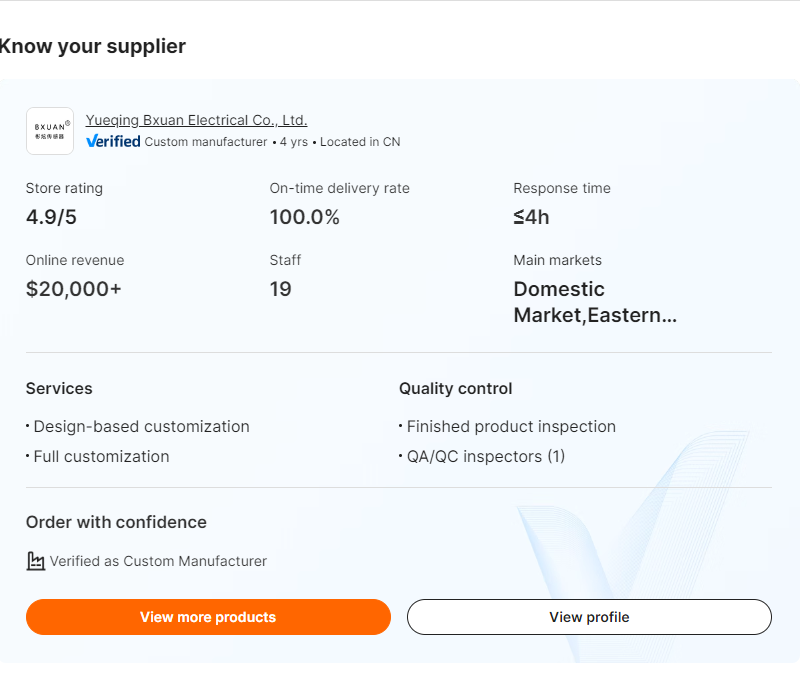Open the Yueqing Bxuan Electrical Co., Ltd. link

(x=196, y=120)
